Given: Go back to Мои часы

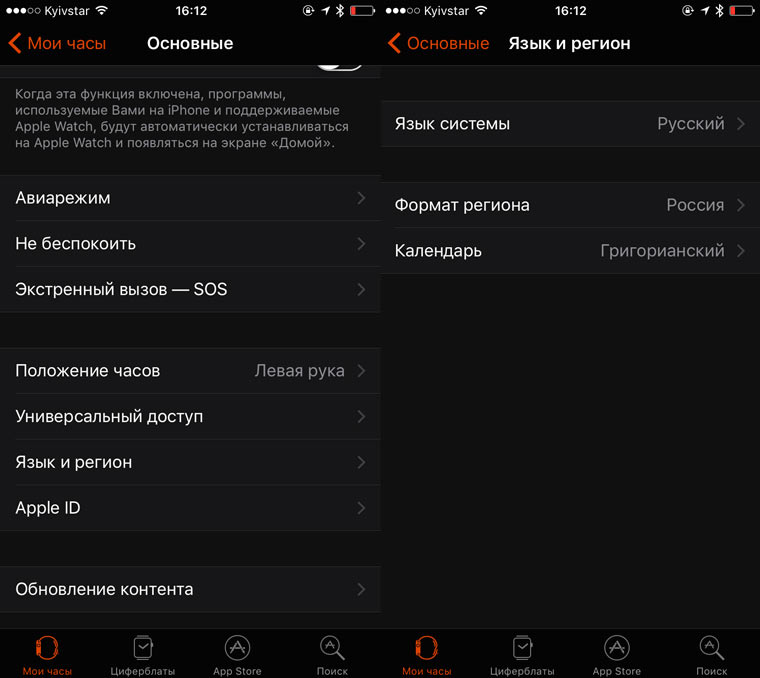Looking at the screenshot, I should [57, 43].
